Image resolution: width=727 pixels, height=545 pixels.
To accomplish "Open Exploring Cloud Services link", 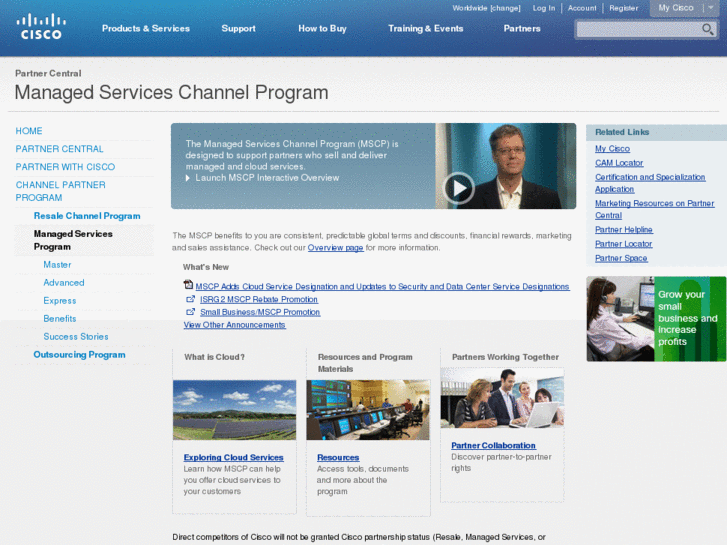I will pyautogui.click(x=233, y=457).
